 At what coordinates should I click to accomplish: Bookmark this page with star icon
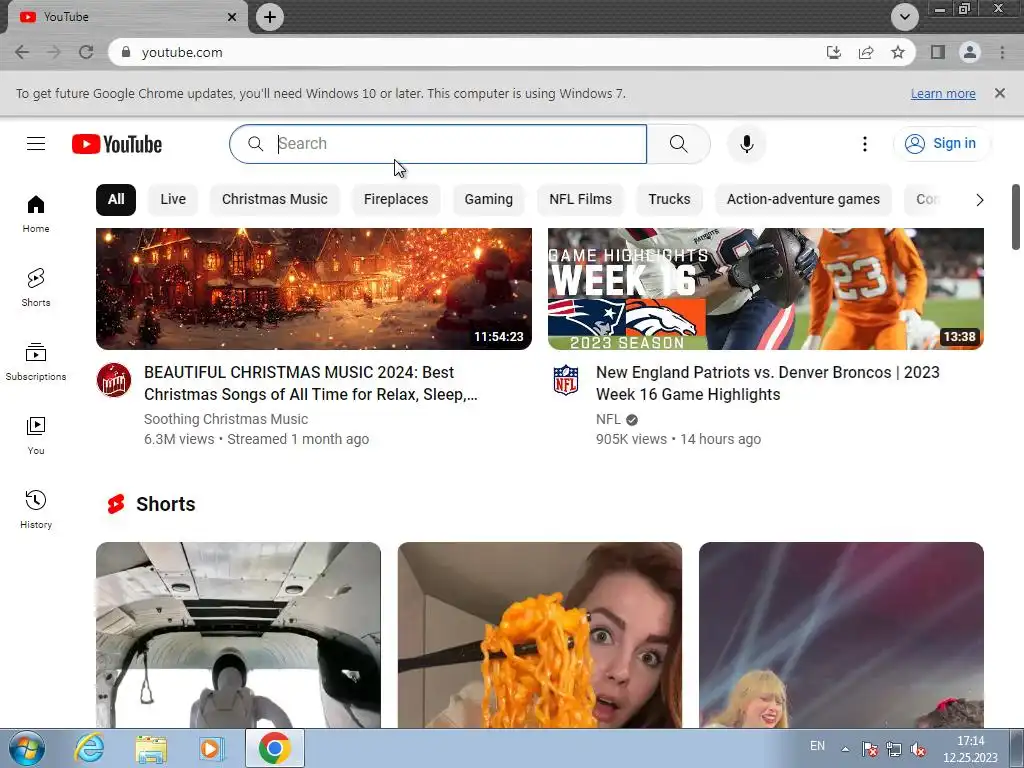pyautogui.click(x=898, y=52)
